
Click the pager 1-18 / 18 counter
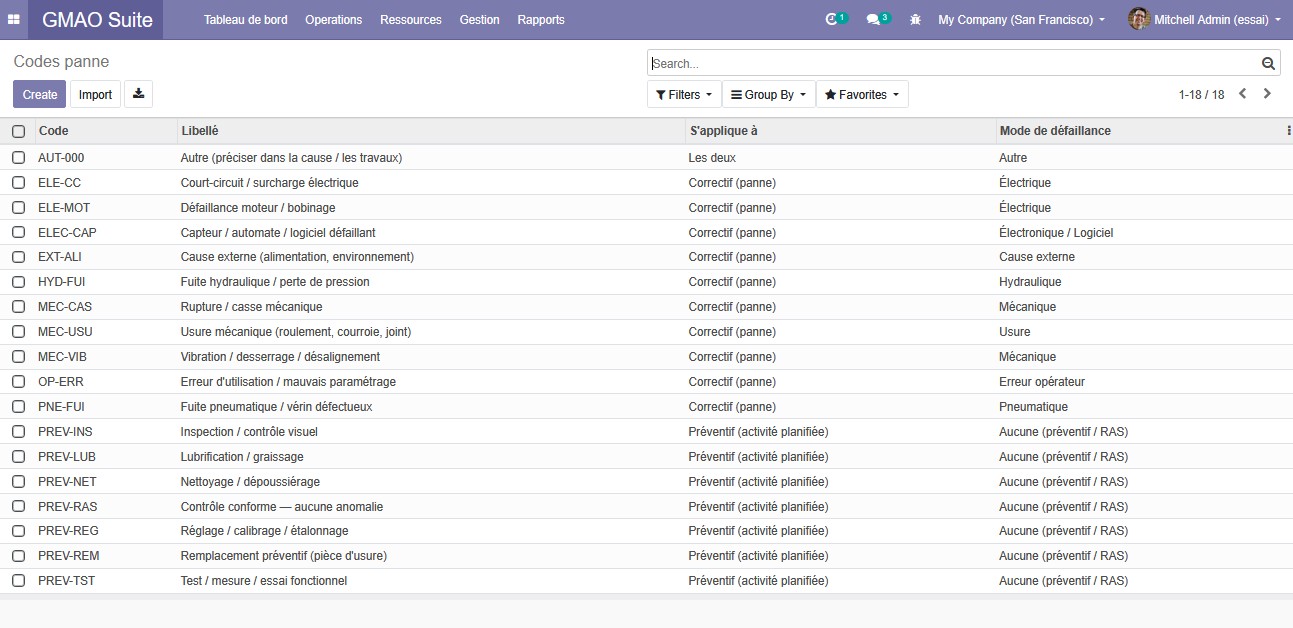(1201, 94)
